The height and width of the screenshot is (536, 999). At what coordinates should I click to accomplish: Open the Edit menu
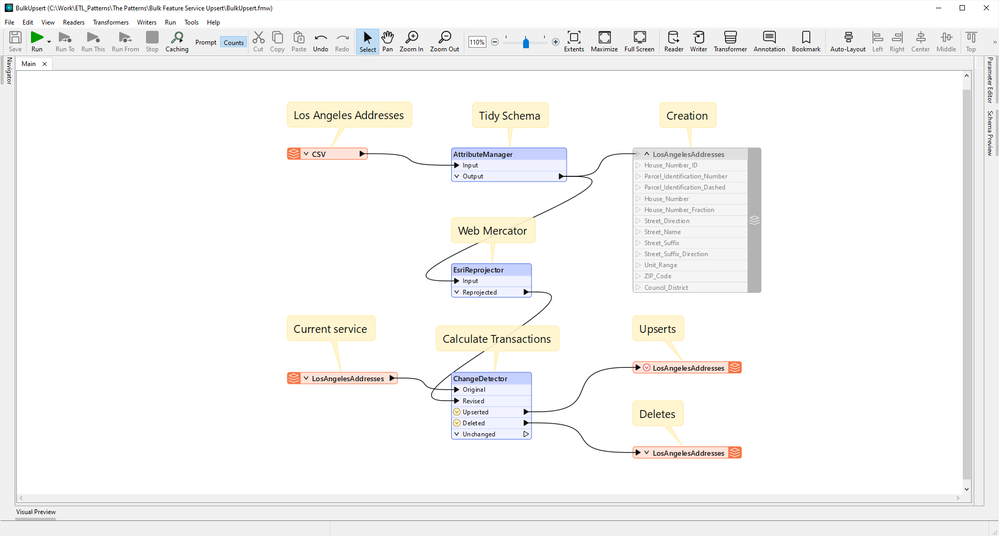(28, 22)
